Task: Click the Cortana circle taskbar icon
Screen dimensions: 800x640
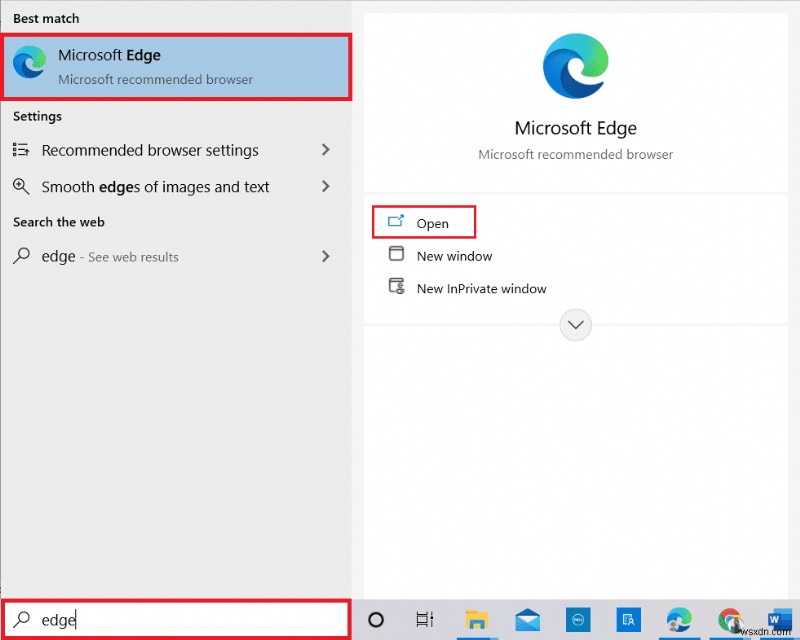Action: [376, 620]
